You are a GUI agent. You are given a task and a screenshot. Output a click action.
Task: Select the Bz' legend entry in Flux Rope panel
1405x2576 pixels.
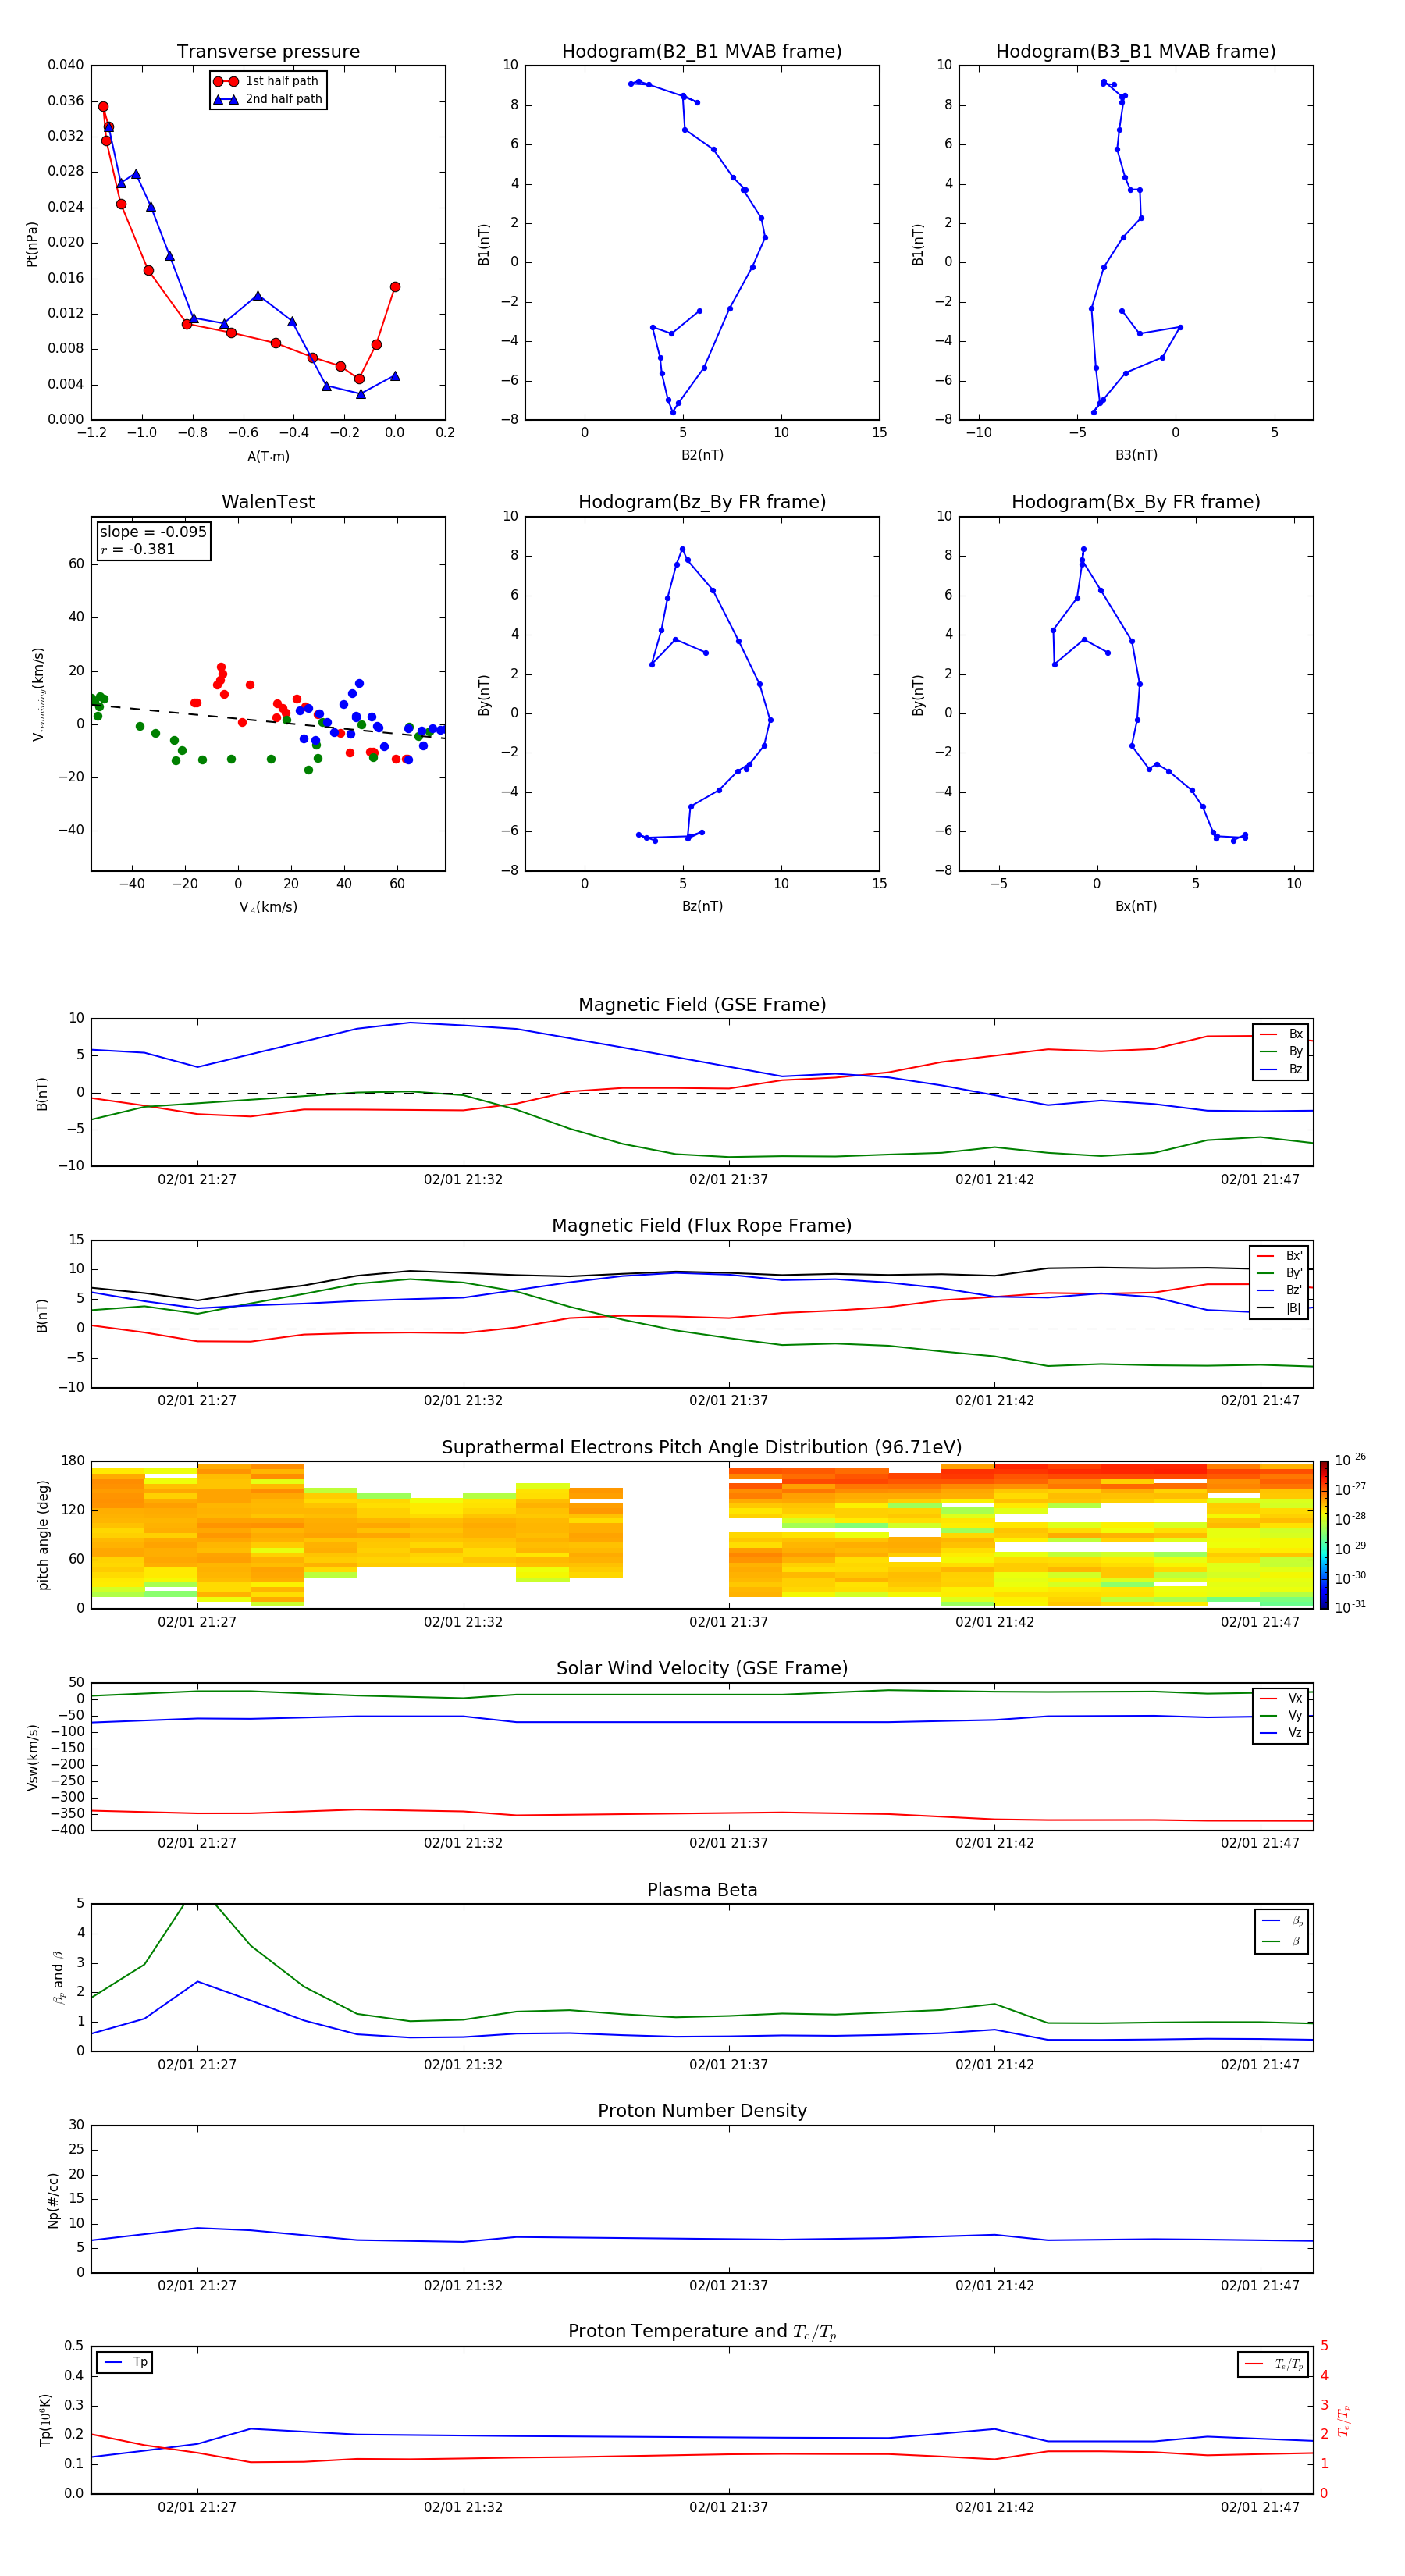(1279, 1291)
